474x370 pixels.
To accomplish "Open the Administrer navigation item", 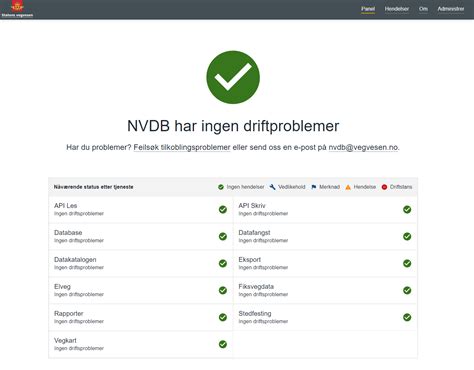I will [x=451, y=9].
